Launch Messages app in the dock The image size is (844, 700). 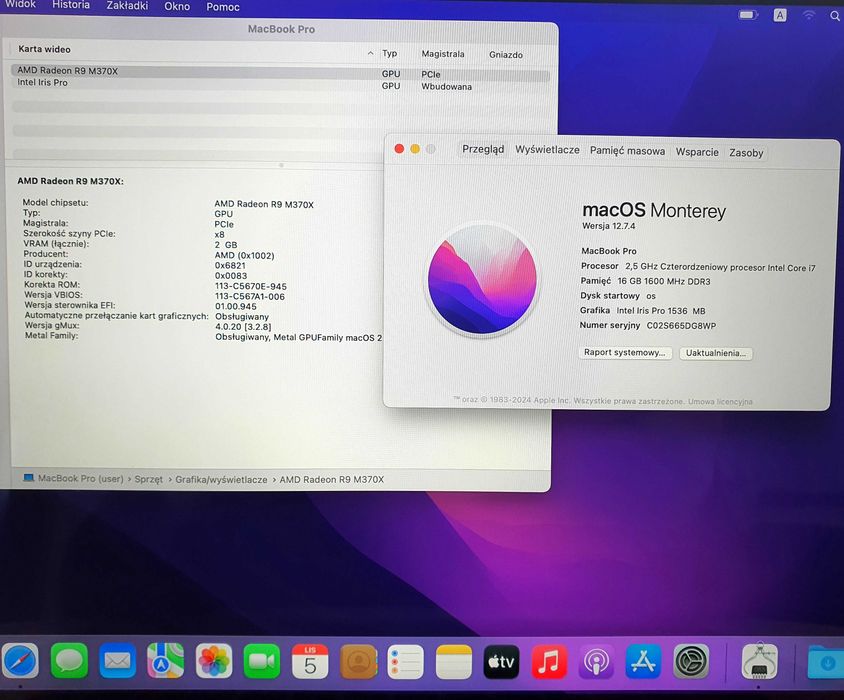[x=69, y=661]
